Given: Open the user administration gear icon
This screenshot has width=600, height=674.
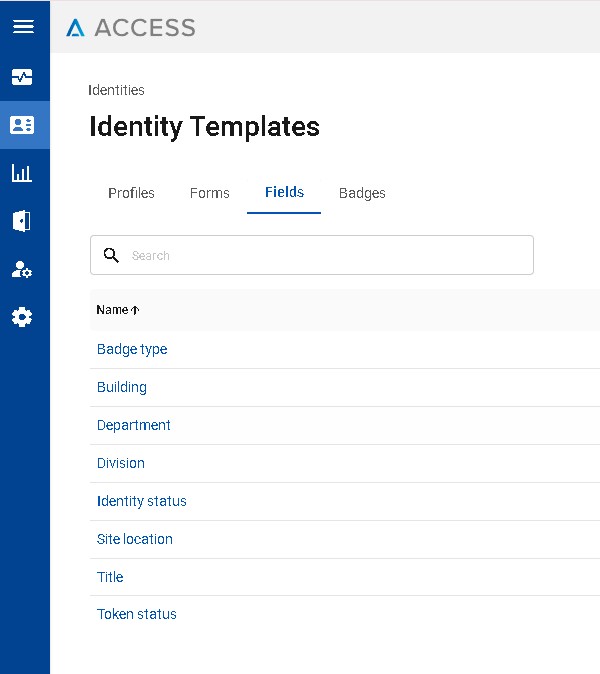Looking at the screenshot, I should pos(22,270).
